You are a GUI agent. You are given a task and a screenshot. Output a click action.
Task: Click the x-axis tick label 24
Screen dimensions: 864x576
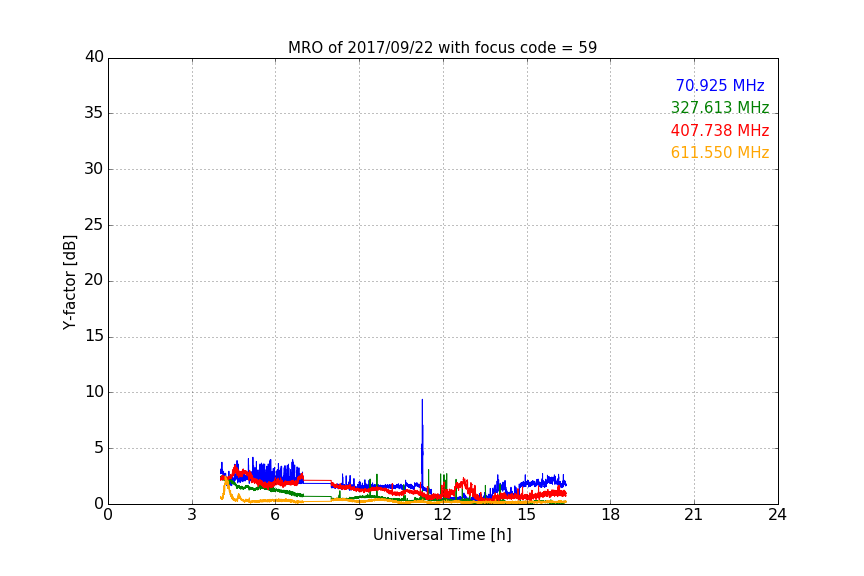point(778,515)
